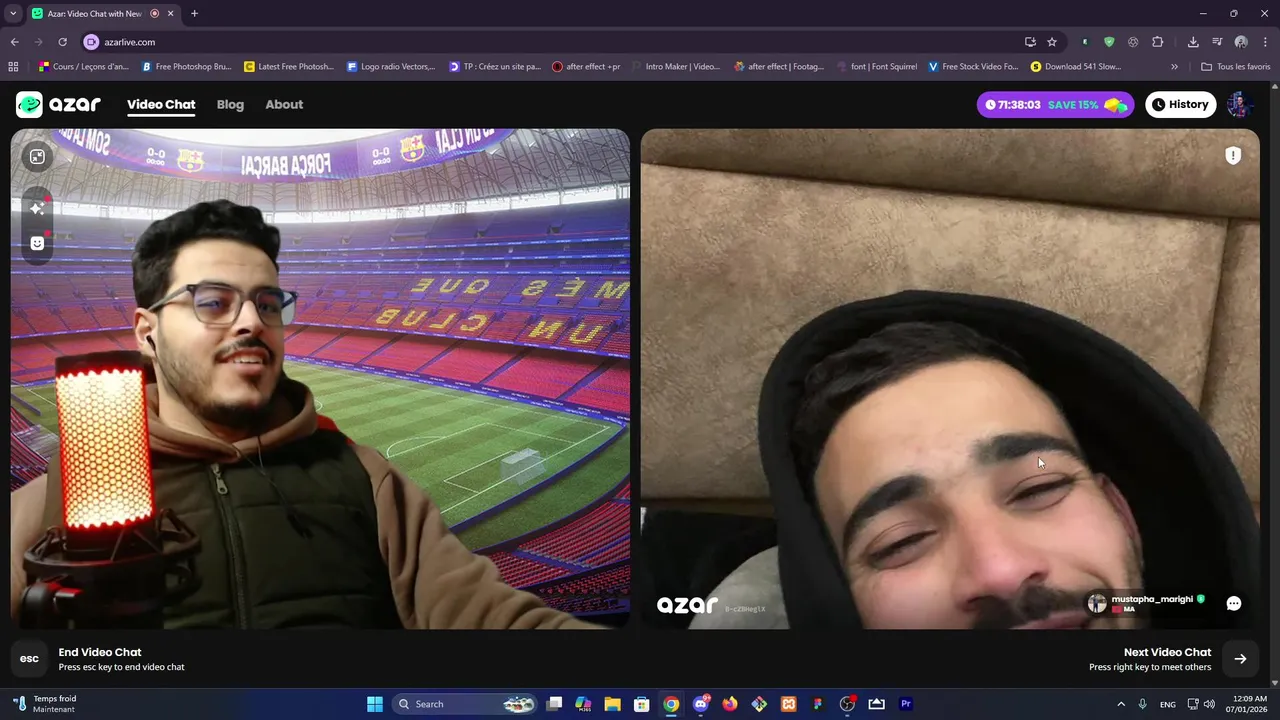Open Firefox from the taskbar
This screenshot has width=1280, height=720.
coord(730,704)
